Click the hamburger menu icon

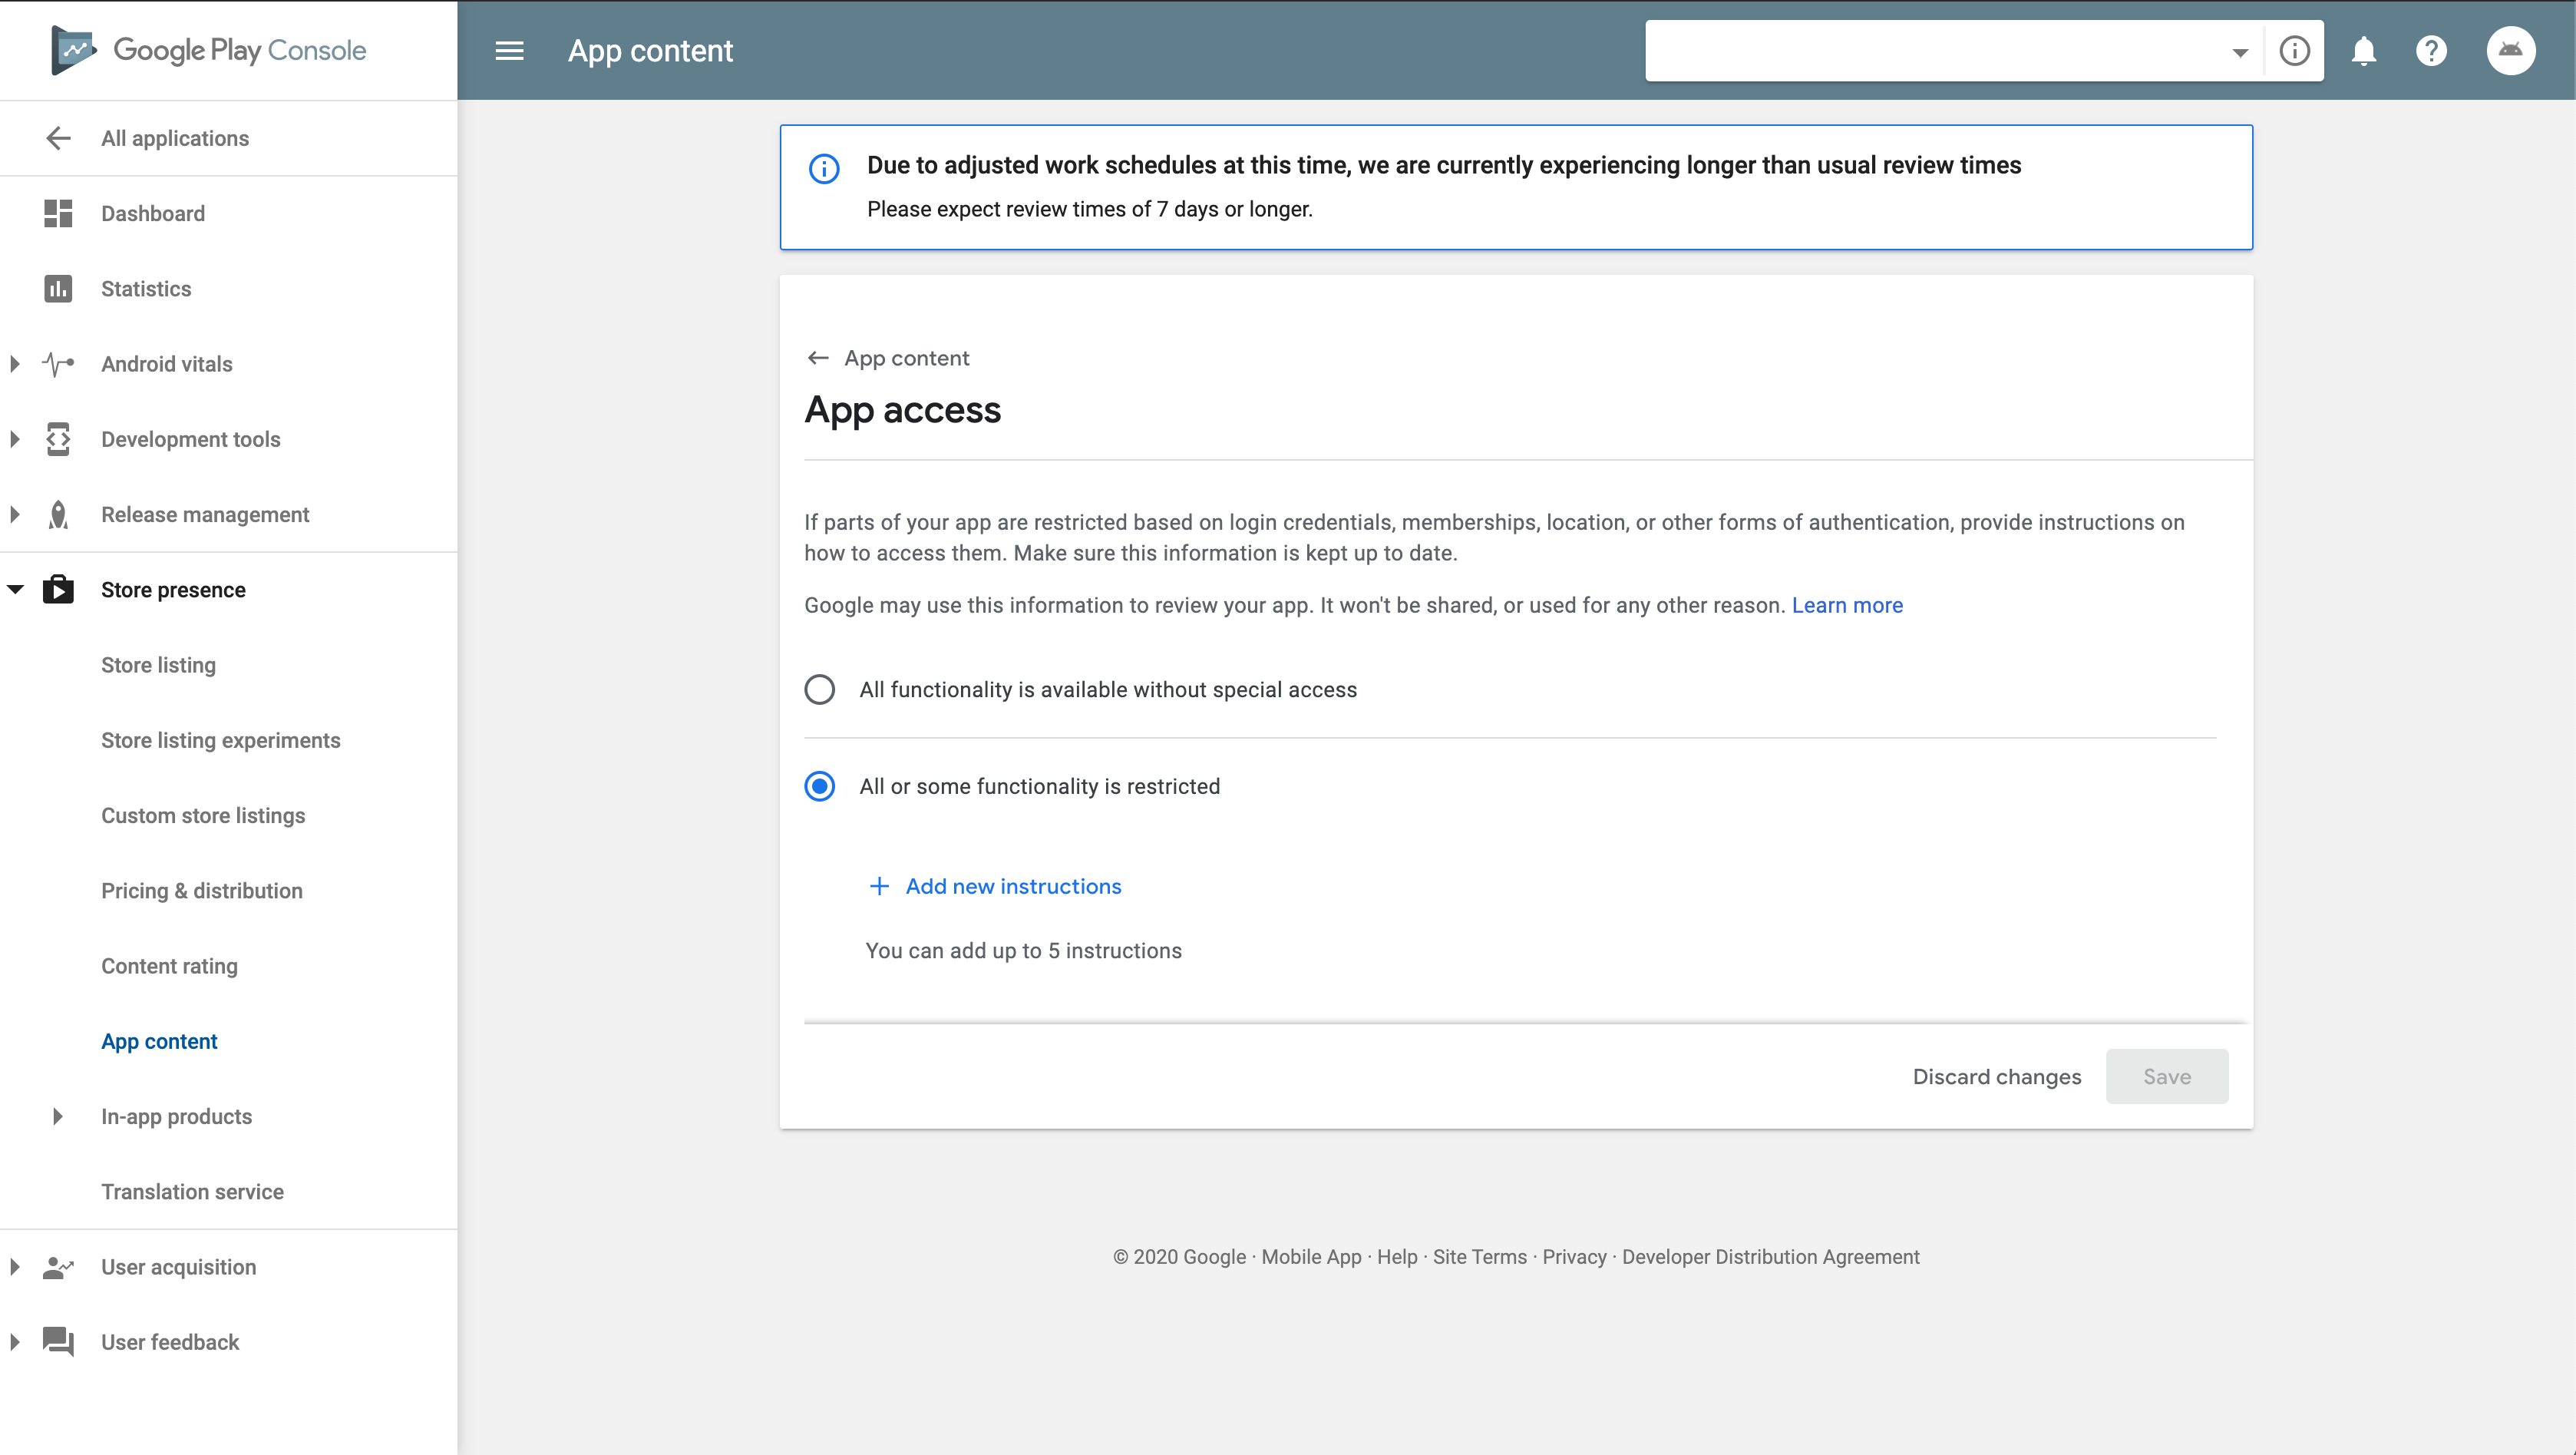coord(509,51)
